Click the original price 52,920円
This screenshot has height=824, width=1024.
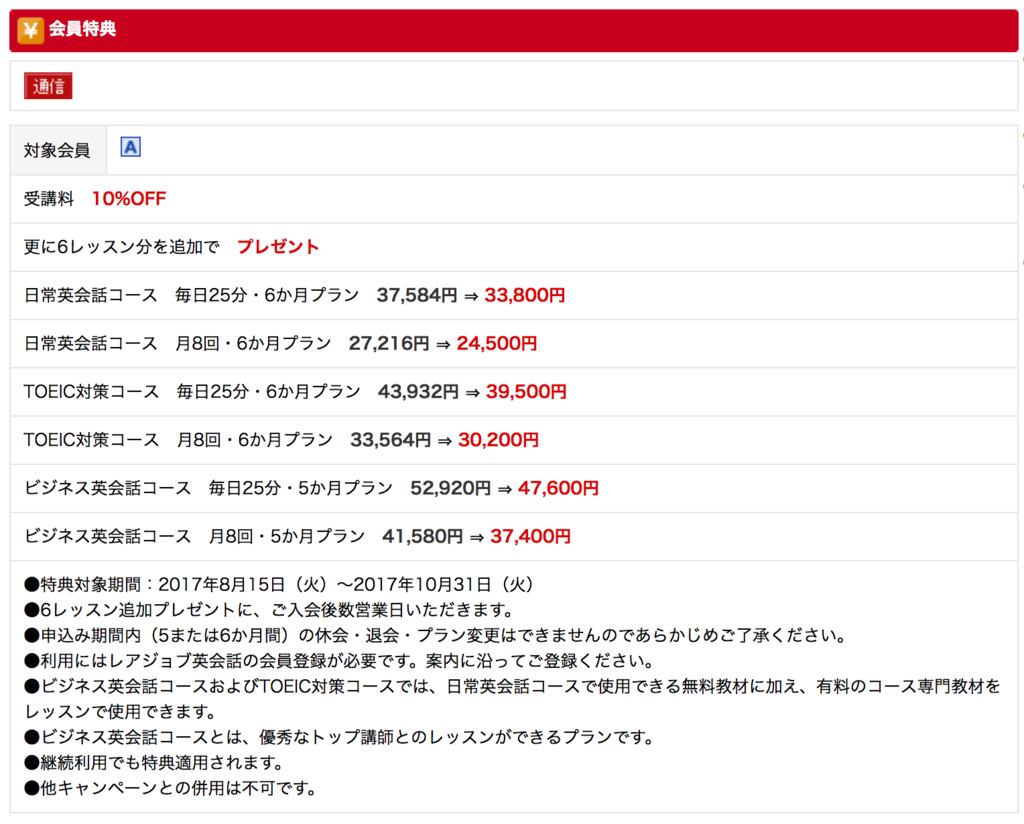450,488
